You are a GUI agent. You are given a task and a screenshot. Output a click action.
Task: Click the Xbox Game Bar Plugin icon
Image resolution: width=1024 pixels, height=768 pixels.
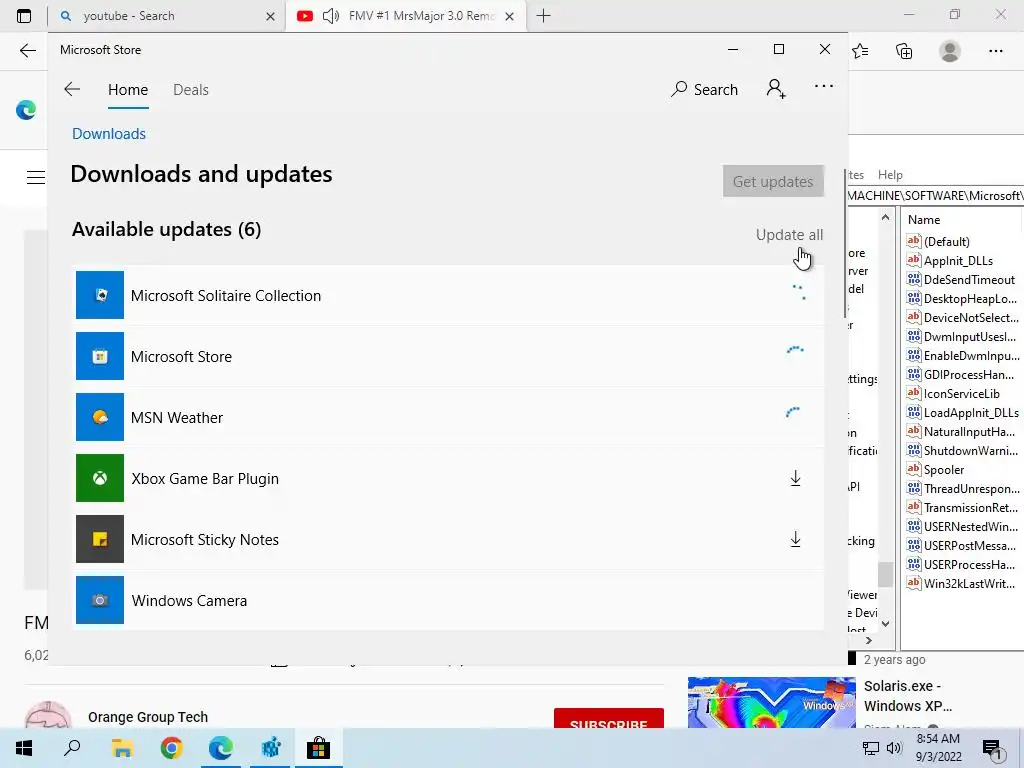click(100, 478)
